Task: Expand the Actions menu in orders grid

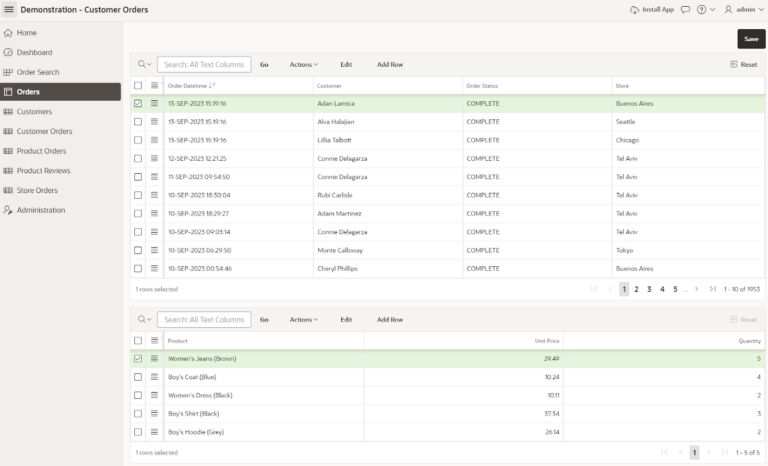Action: (304, 64)
